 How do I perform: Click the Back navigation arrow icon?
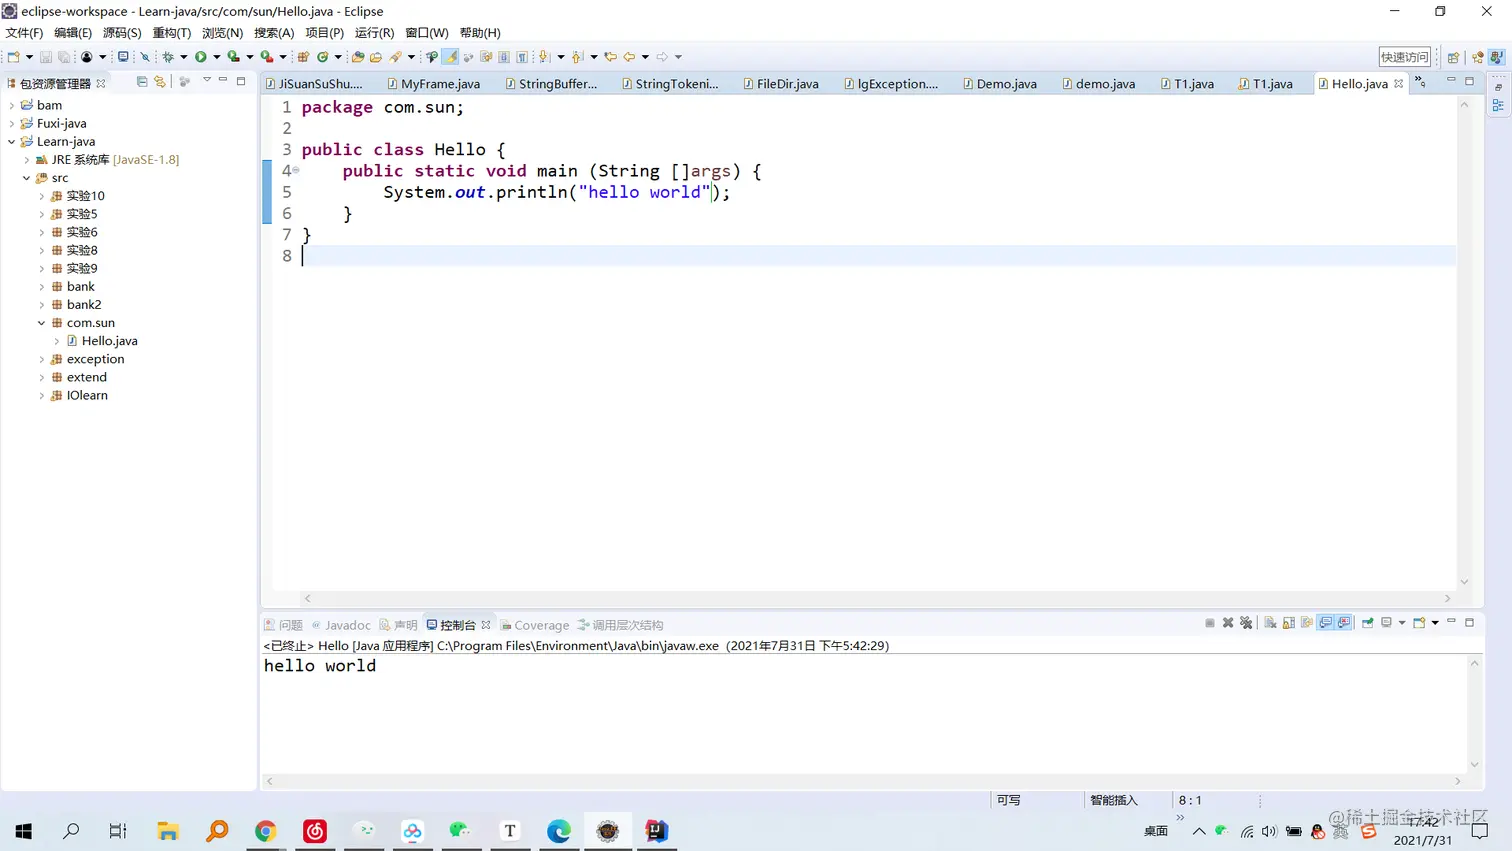[629, 57]
